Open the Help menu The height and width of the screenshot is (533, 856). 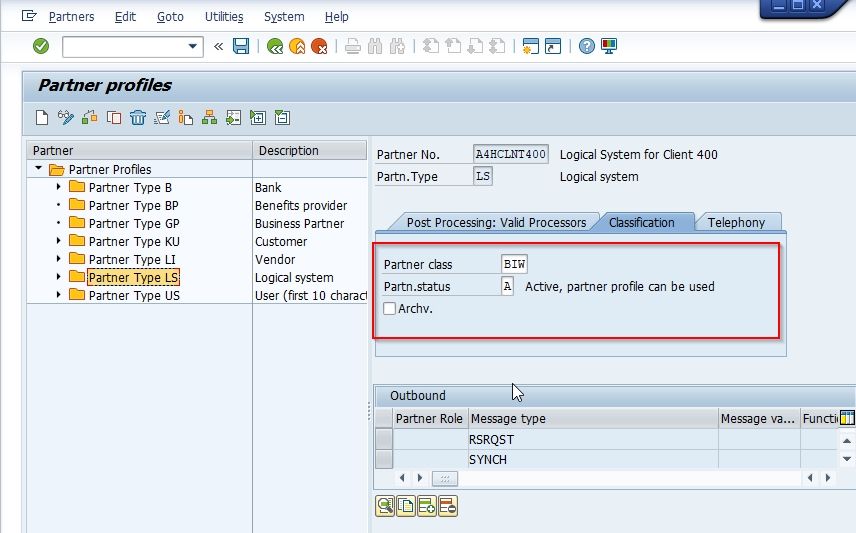click(336, 17)
